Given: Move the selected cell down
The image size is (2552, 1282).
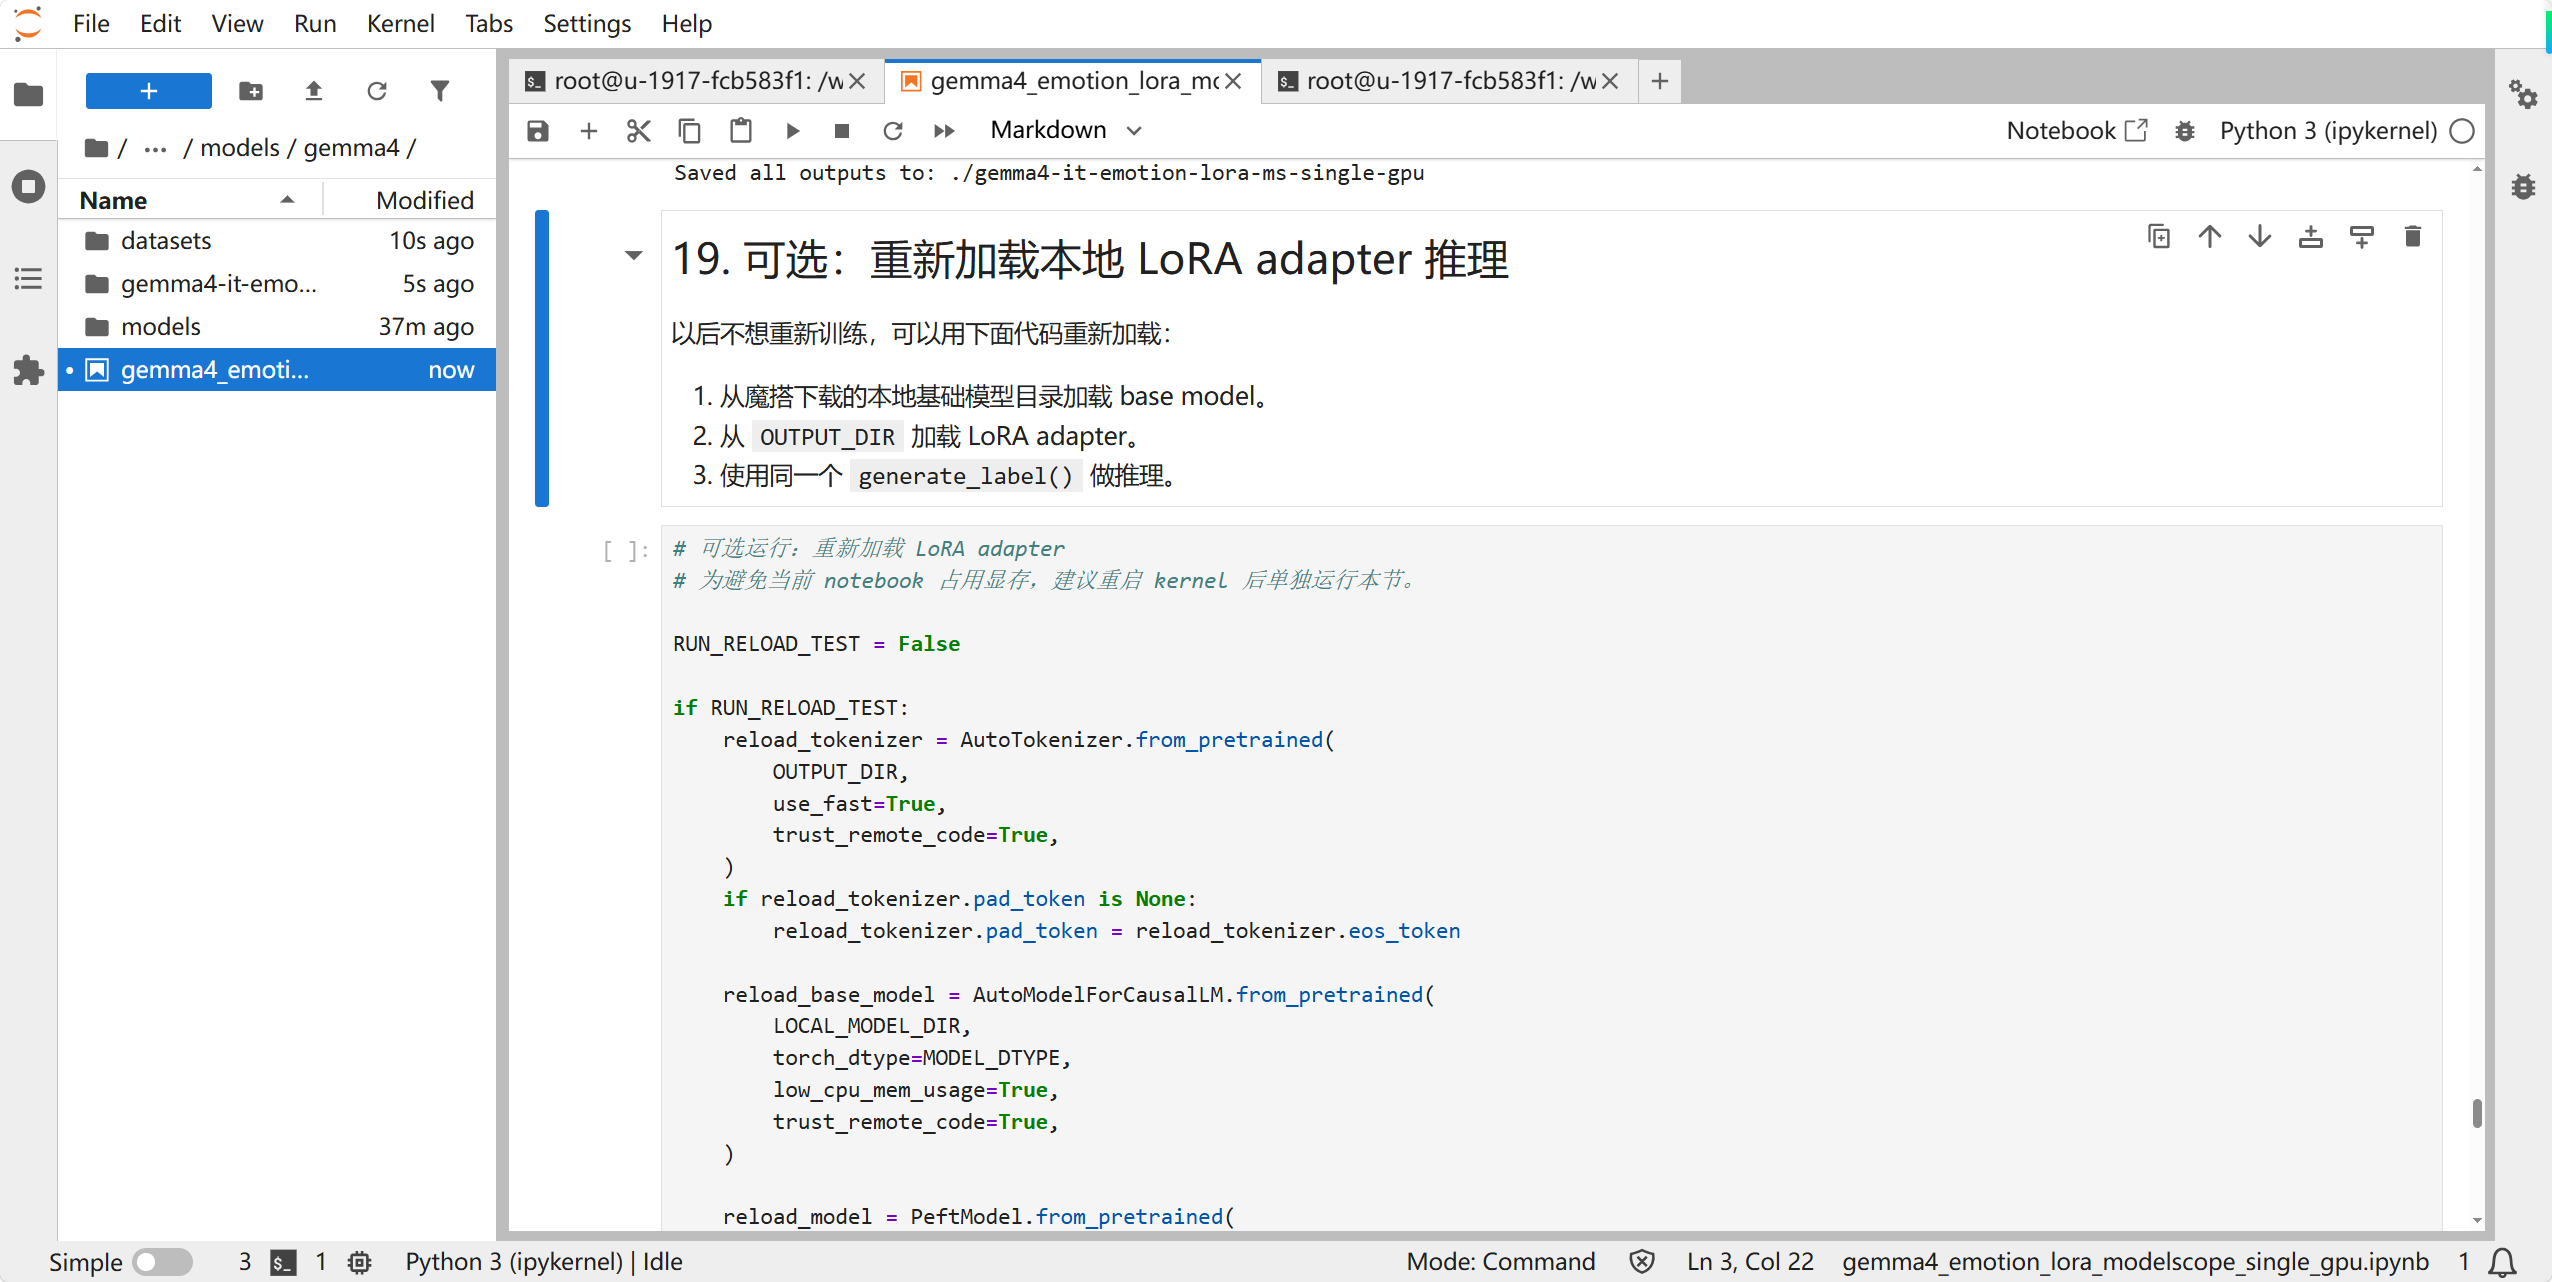Looking at the screenshot, I should click(2260, 237).
